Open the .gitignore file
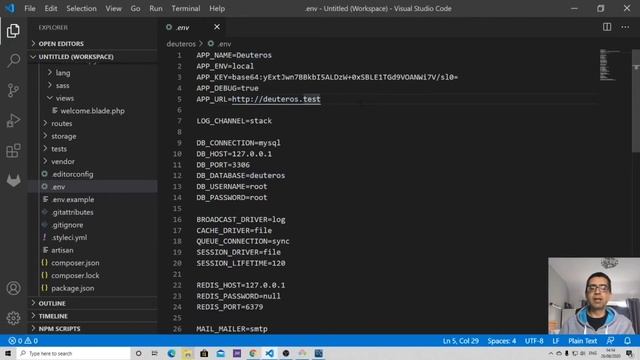 pos(93,224)
